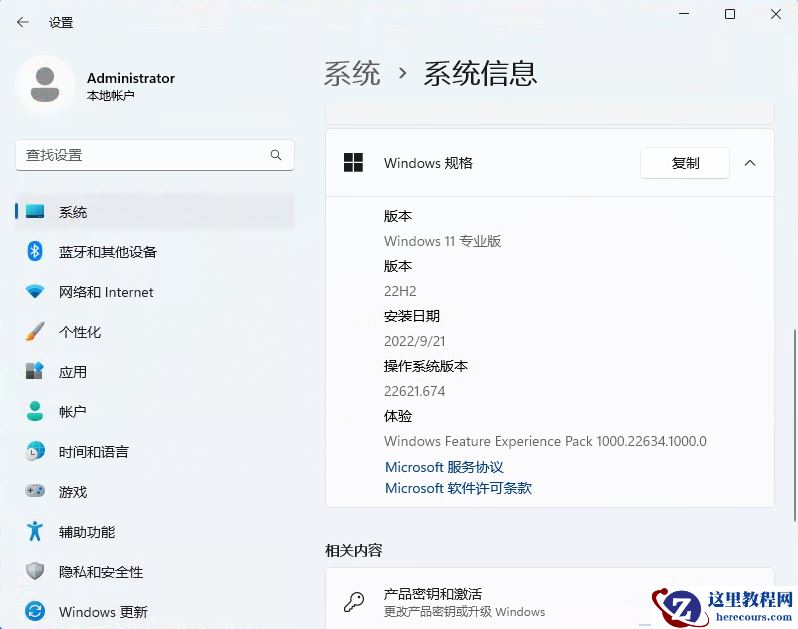Click the Windows Update sync icon
Viewport: 798px width, 629px height.
tap(35, 611)
